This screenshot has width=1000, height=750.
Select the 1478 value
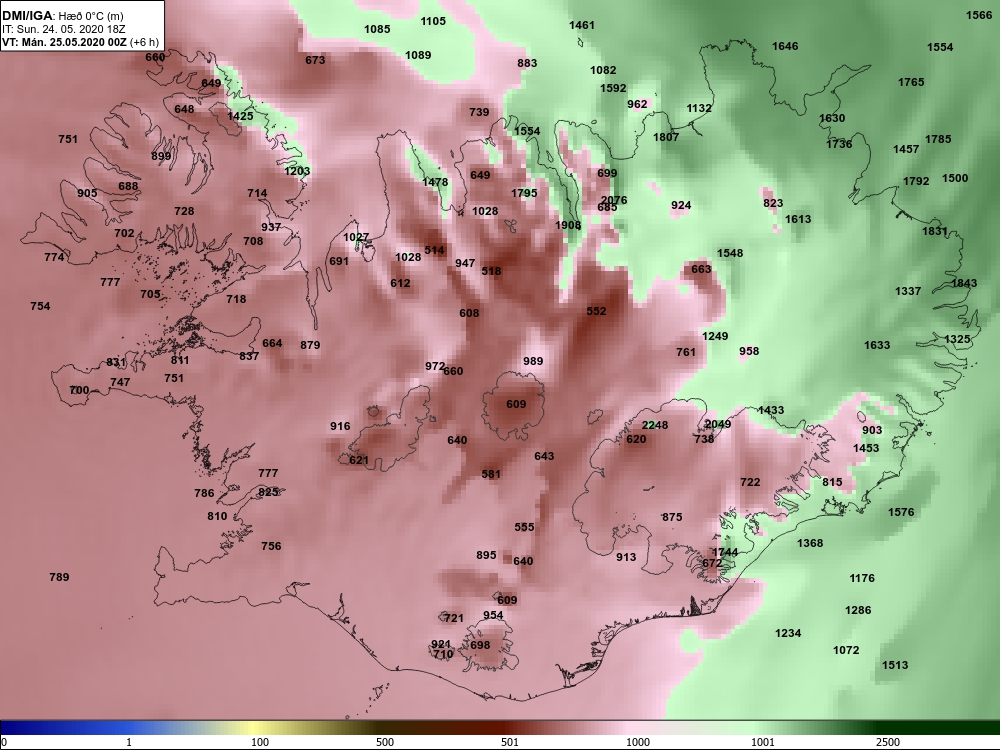click(435, 182)
